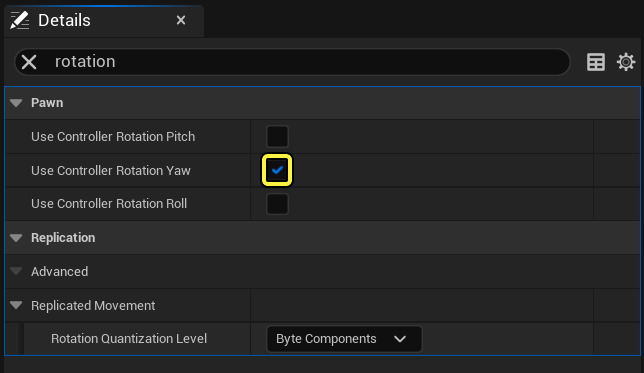Click the Replicated Movement row label
The height and width of the screenshot is (373, 644).
pos(93,305)
